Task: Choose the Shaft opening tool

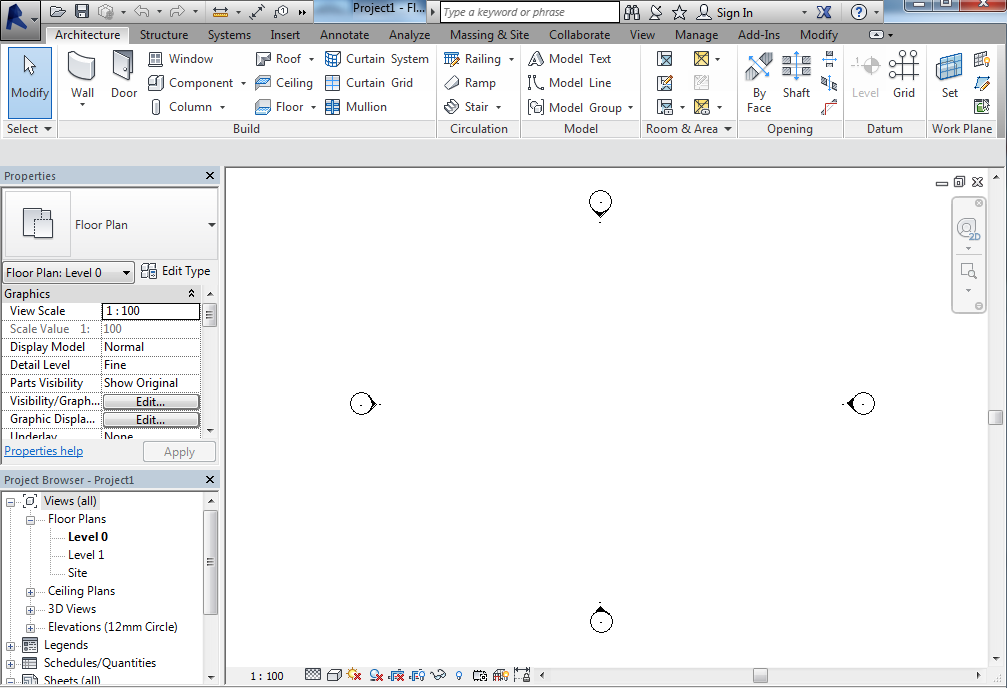Action: (x=796, y=76)
